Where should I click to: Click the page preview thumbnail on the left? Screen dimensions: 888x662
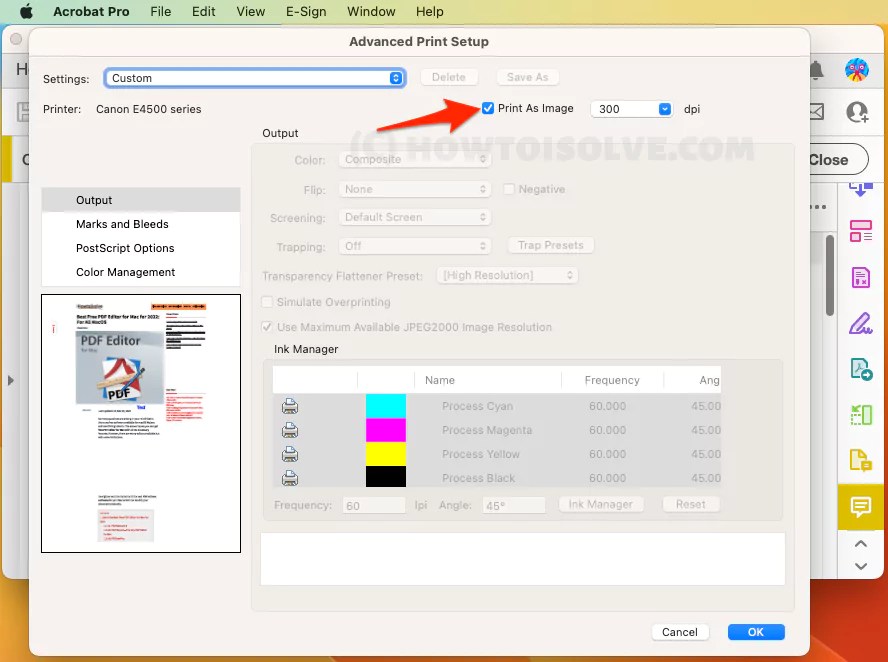coord(140,423)
